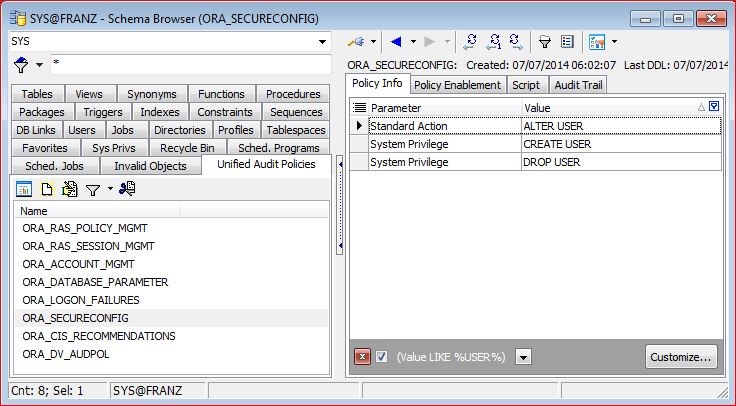Select the Packages tab

[x=42, y=112]
